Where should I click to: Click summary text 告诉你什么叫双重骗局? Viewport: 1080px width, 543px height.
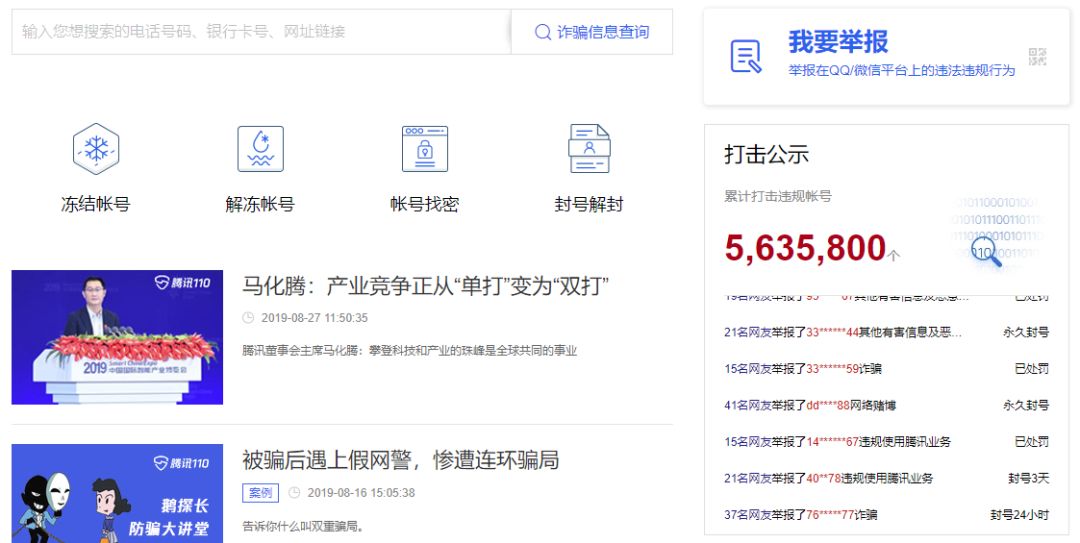pos(303,526)
